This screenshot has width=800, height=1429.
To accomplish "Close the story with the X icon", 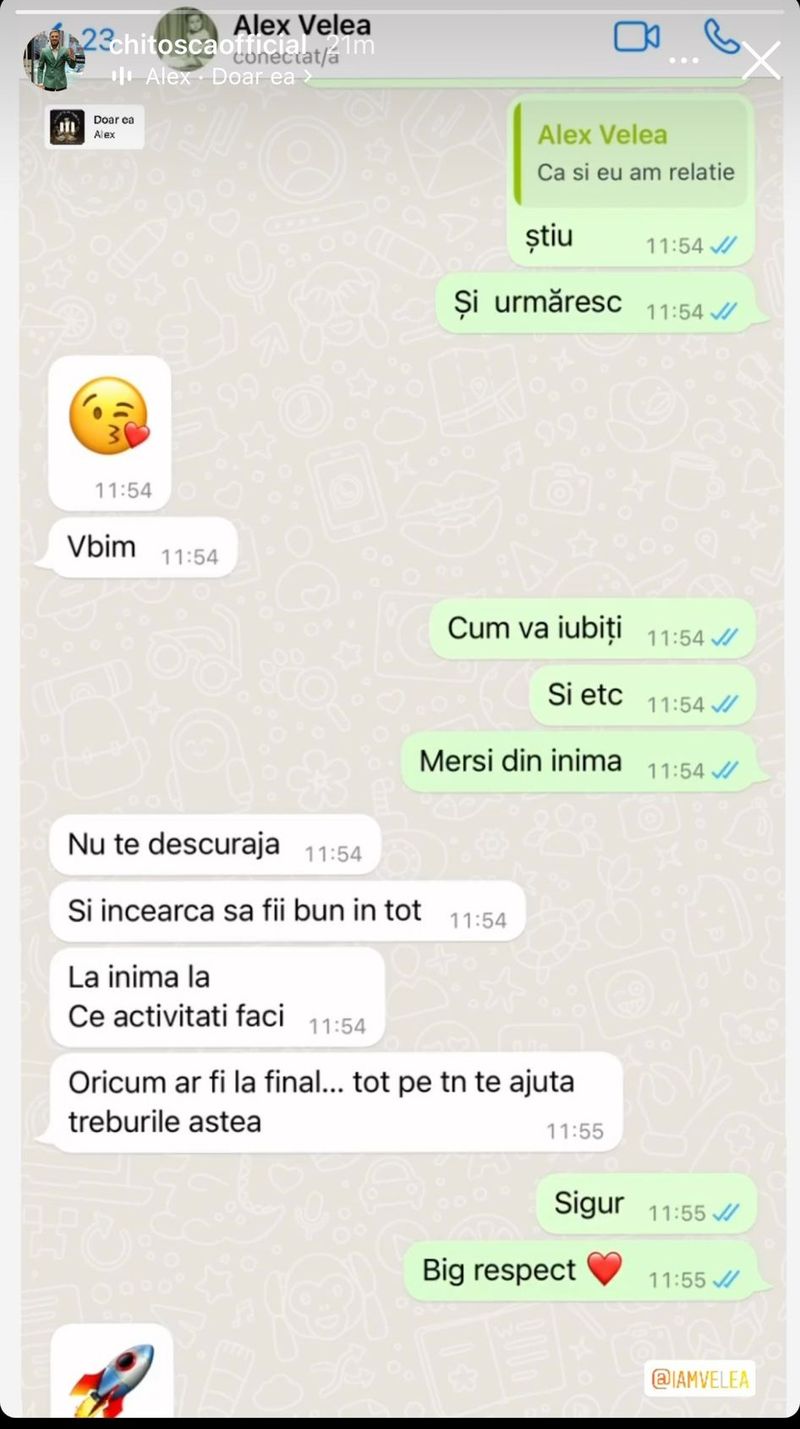I will coord(761,60).
